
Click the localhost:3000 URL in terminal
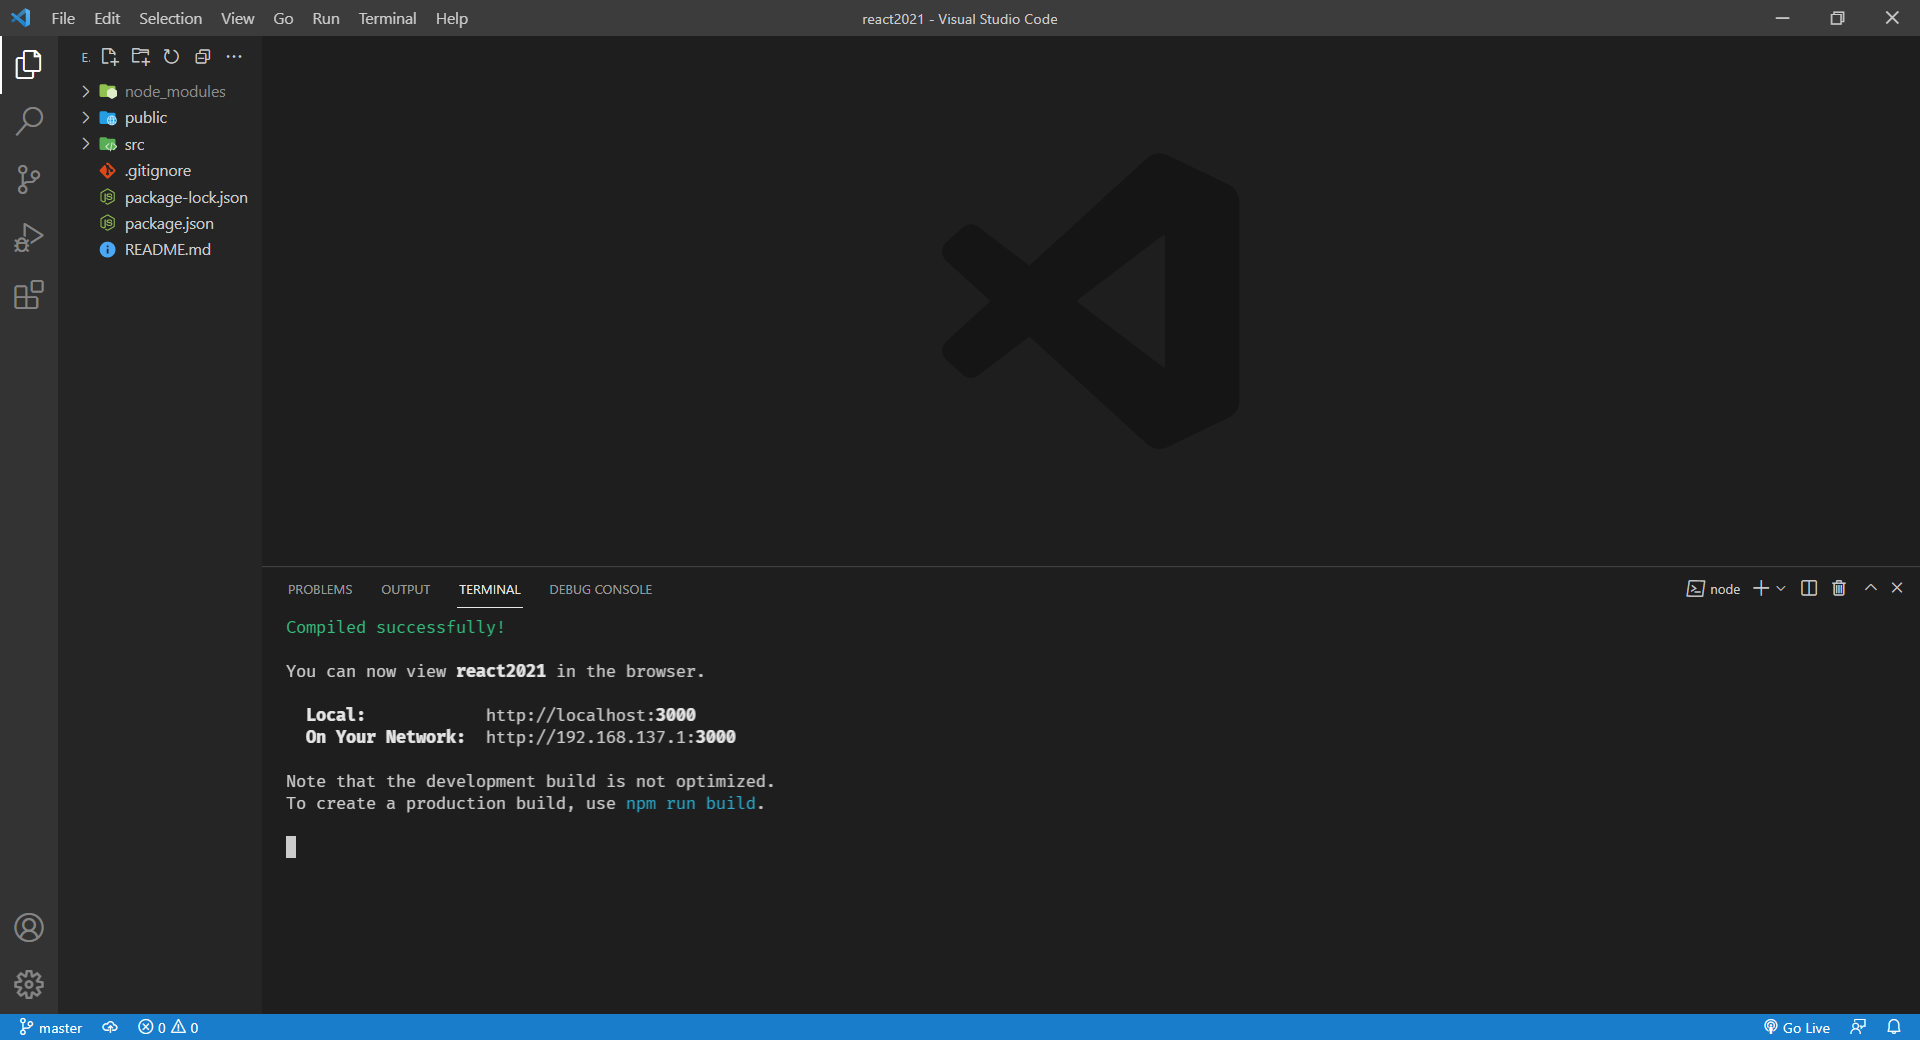590,715
